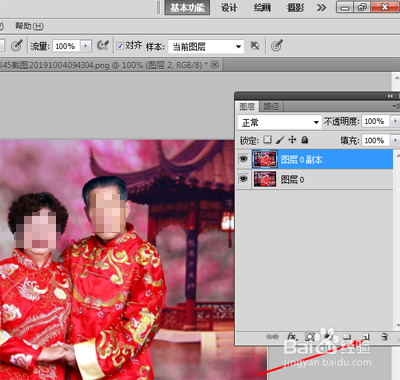This screenshot has width=400, height=380.
Task: Close the document tab
Action: pyautogui.click(x=215, y=65)
